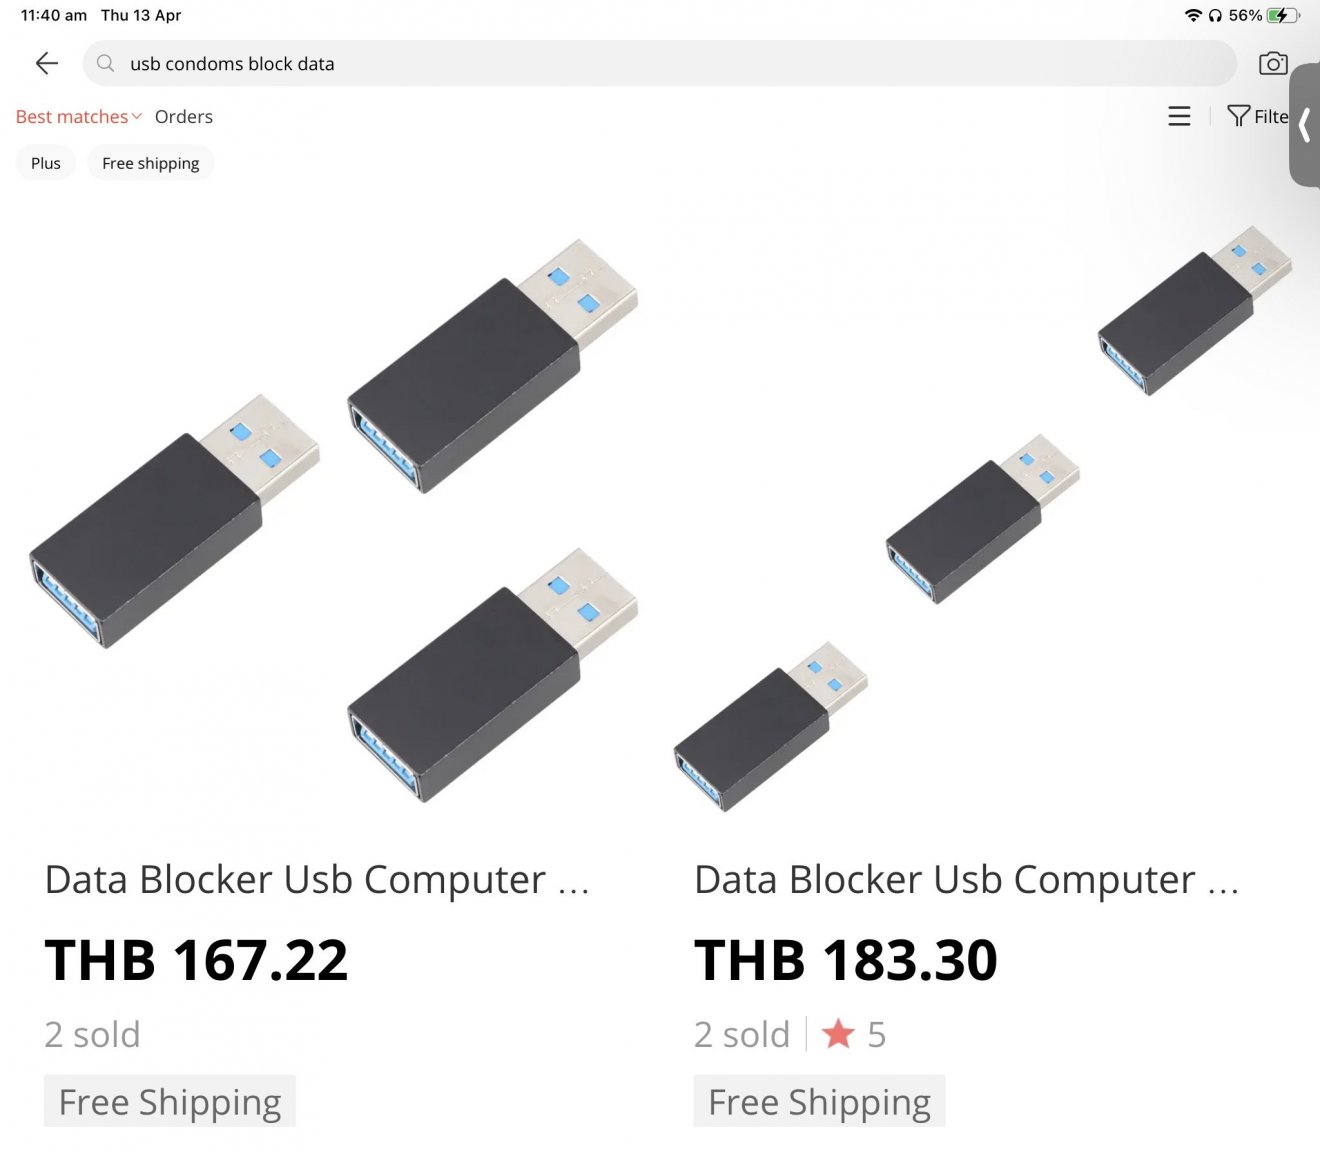Image resolution: width=1320 pixels, height=1152 pixels.
Task: Click the red star rating icon
Action: click(x=838, y=1034)
